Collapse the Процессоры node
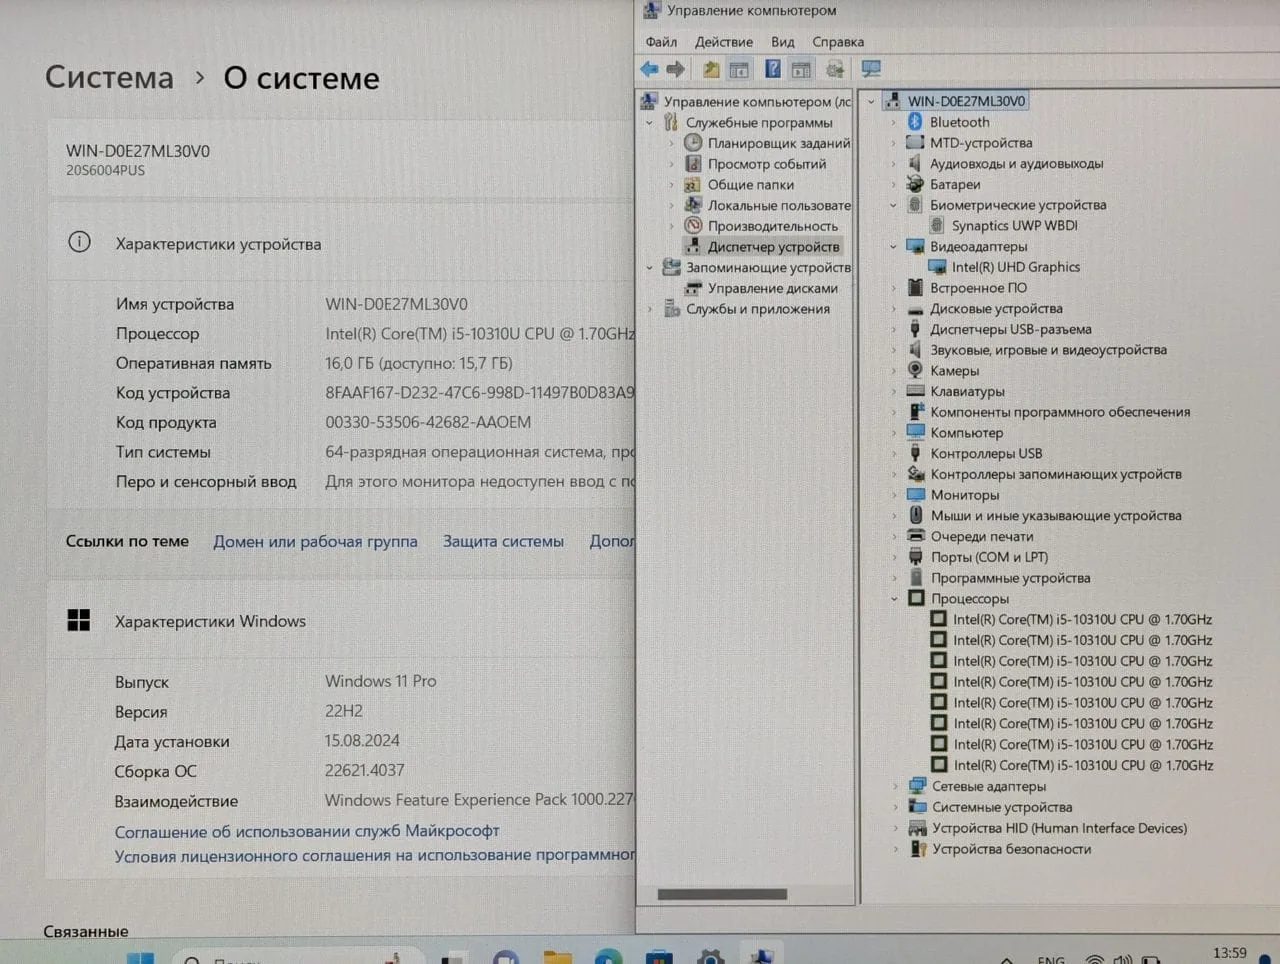 (x=894, y=599)
